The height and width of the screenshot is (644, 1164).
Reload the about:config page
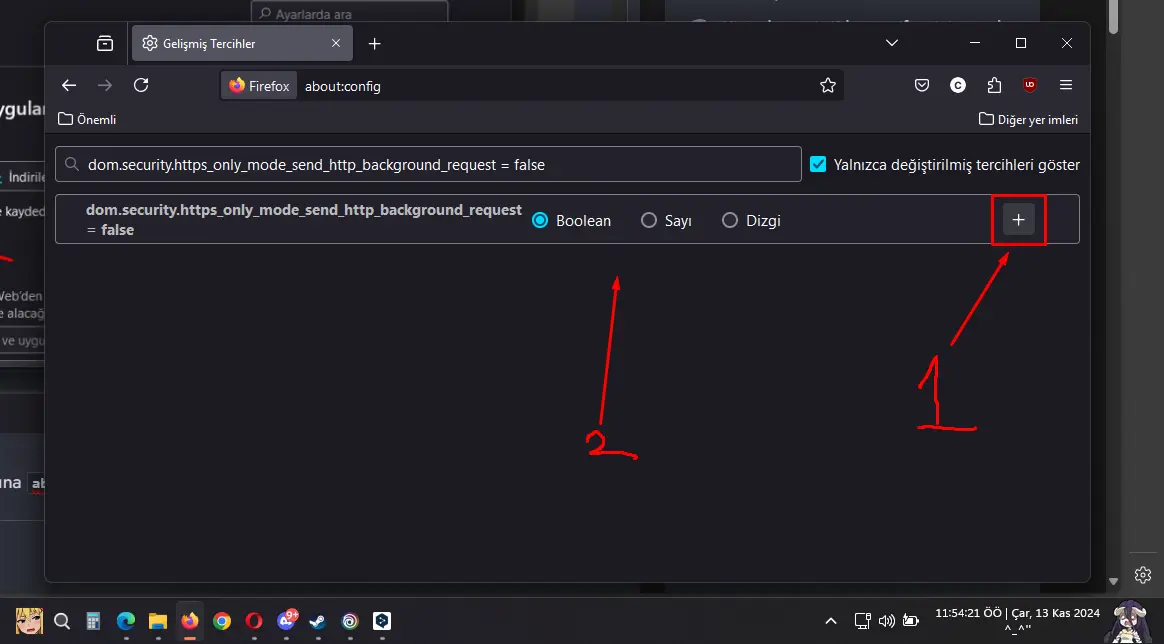click(141, 85)
